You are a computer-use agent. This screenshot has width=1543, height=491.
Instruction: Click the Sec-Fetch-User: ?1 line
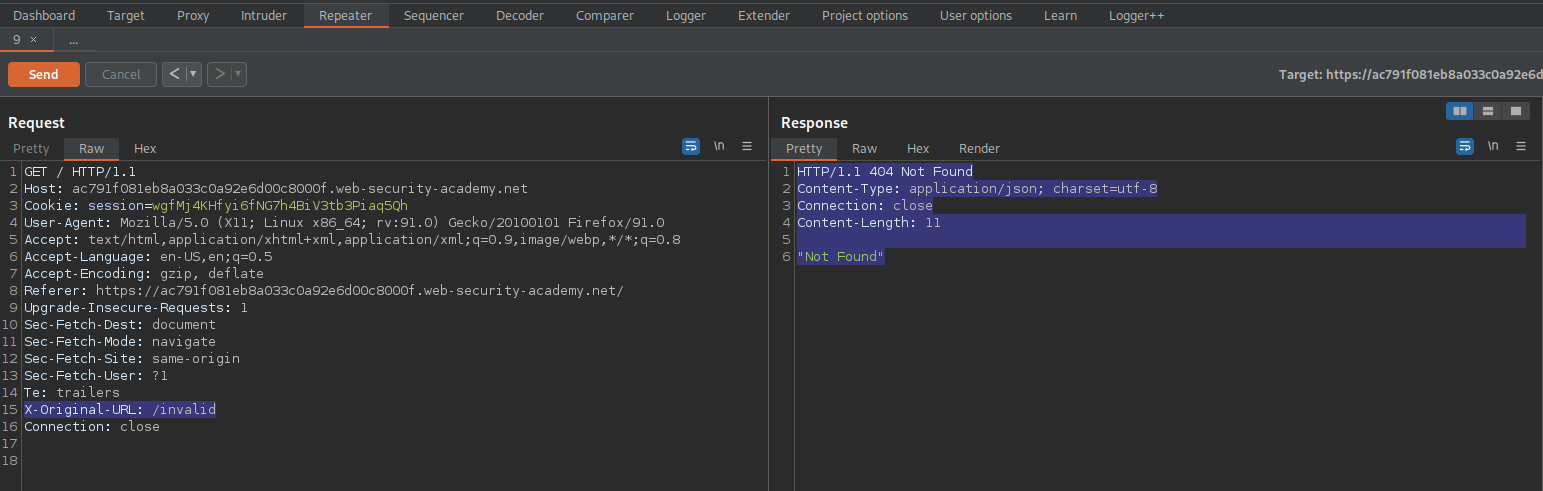96,376
